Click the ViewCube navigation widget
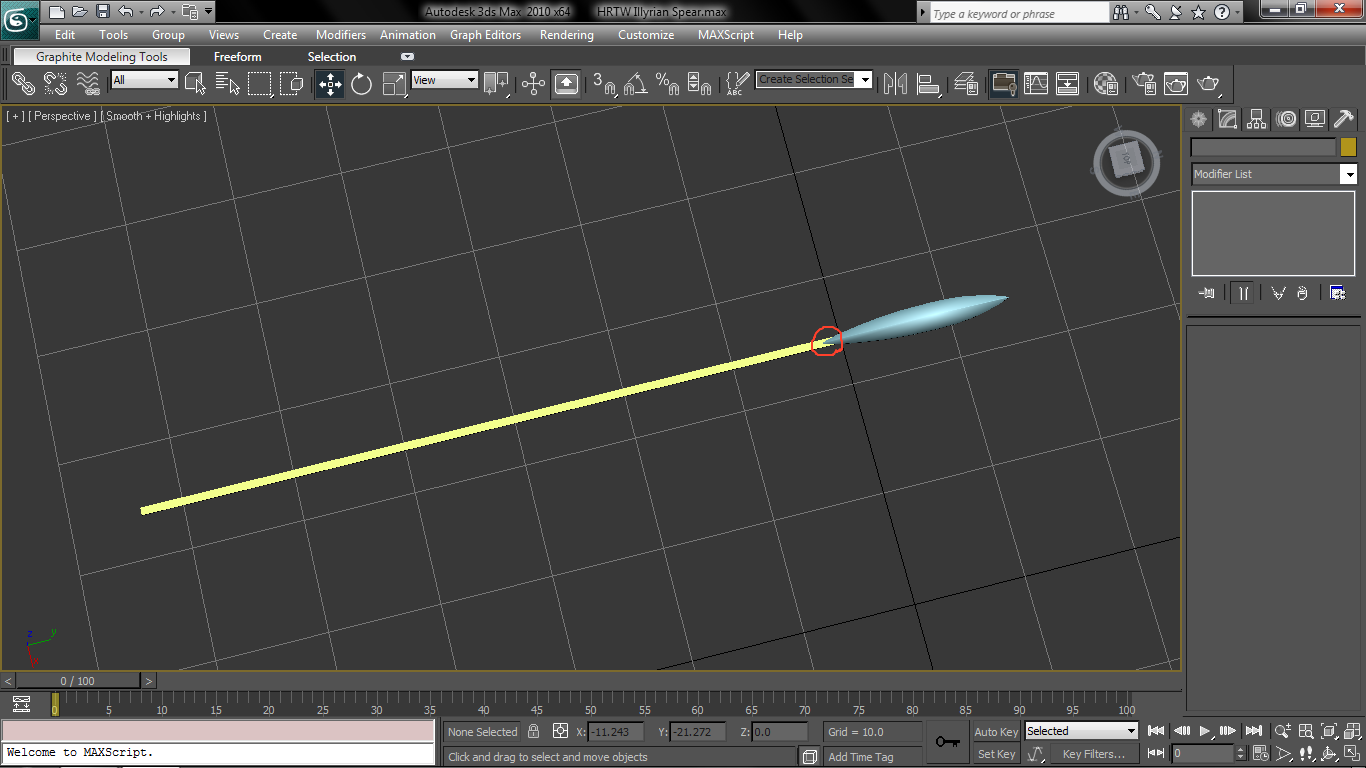The image size is (1366, 768). 1127,161
